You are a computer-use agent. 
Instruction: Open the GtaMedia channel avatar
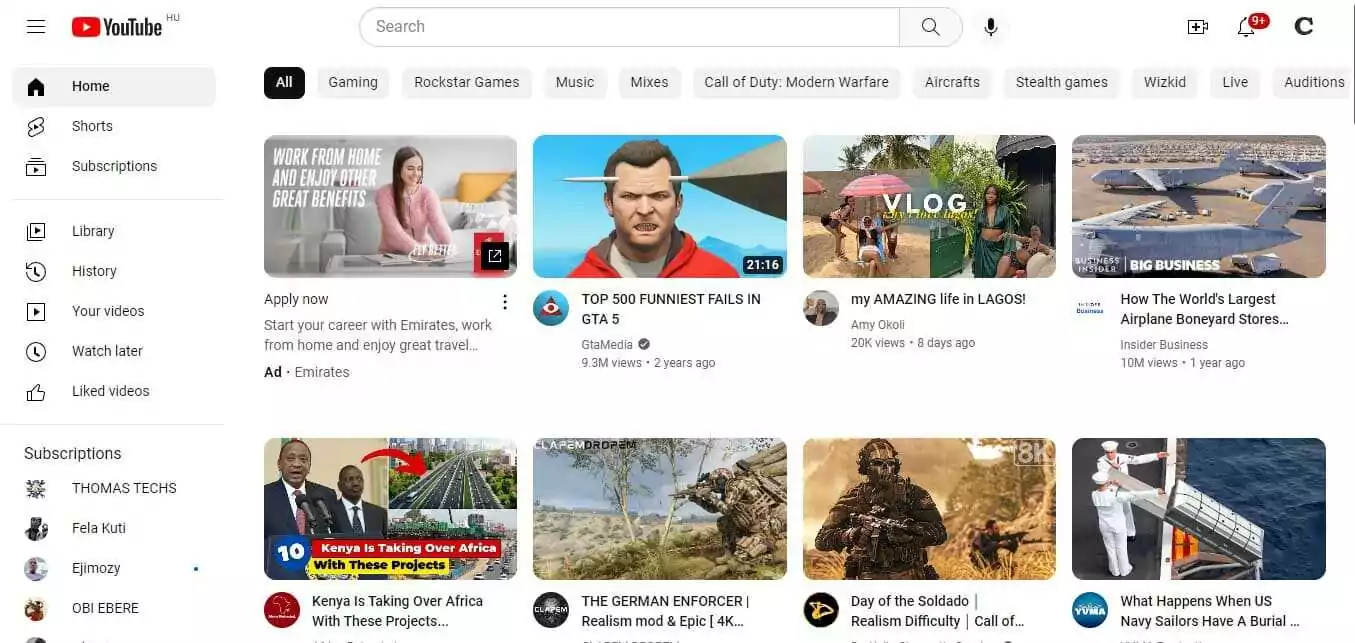[551, 308]
